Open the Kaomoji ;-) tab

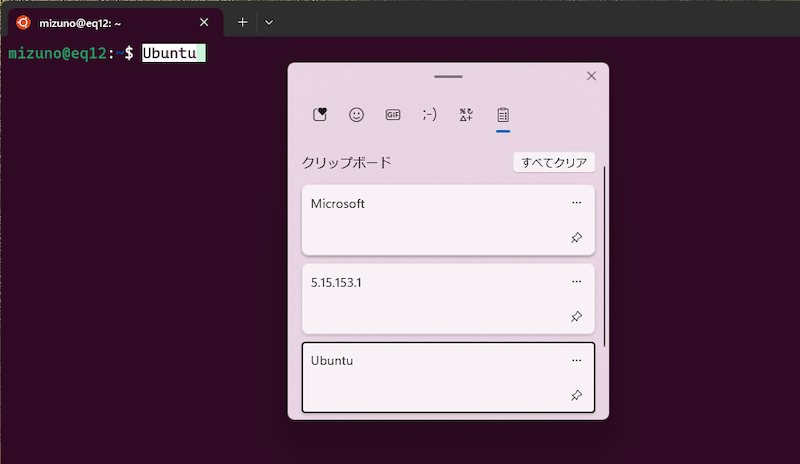pyautogui.click(x=430, y=114)
